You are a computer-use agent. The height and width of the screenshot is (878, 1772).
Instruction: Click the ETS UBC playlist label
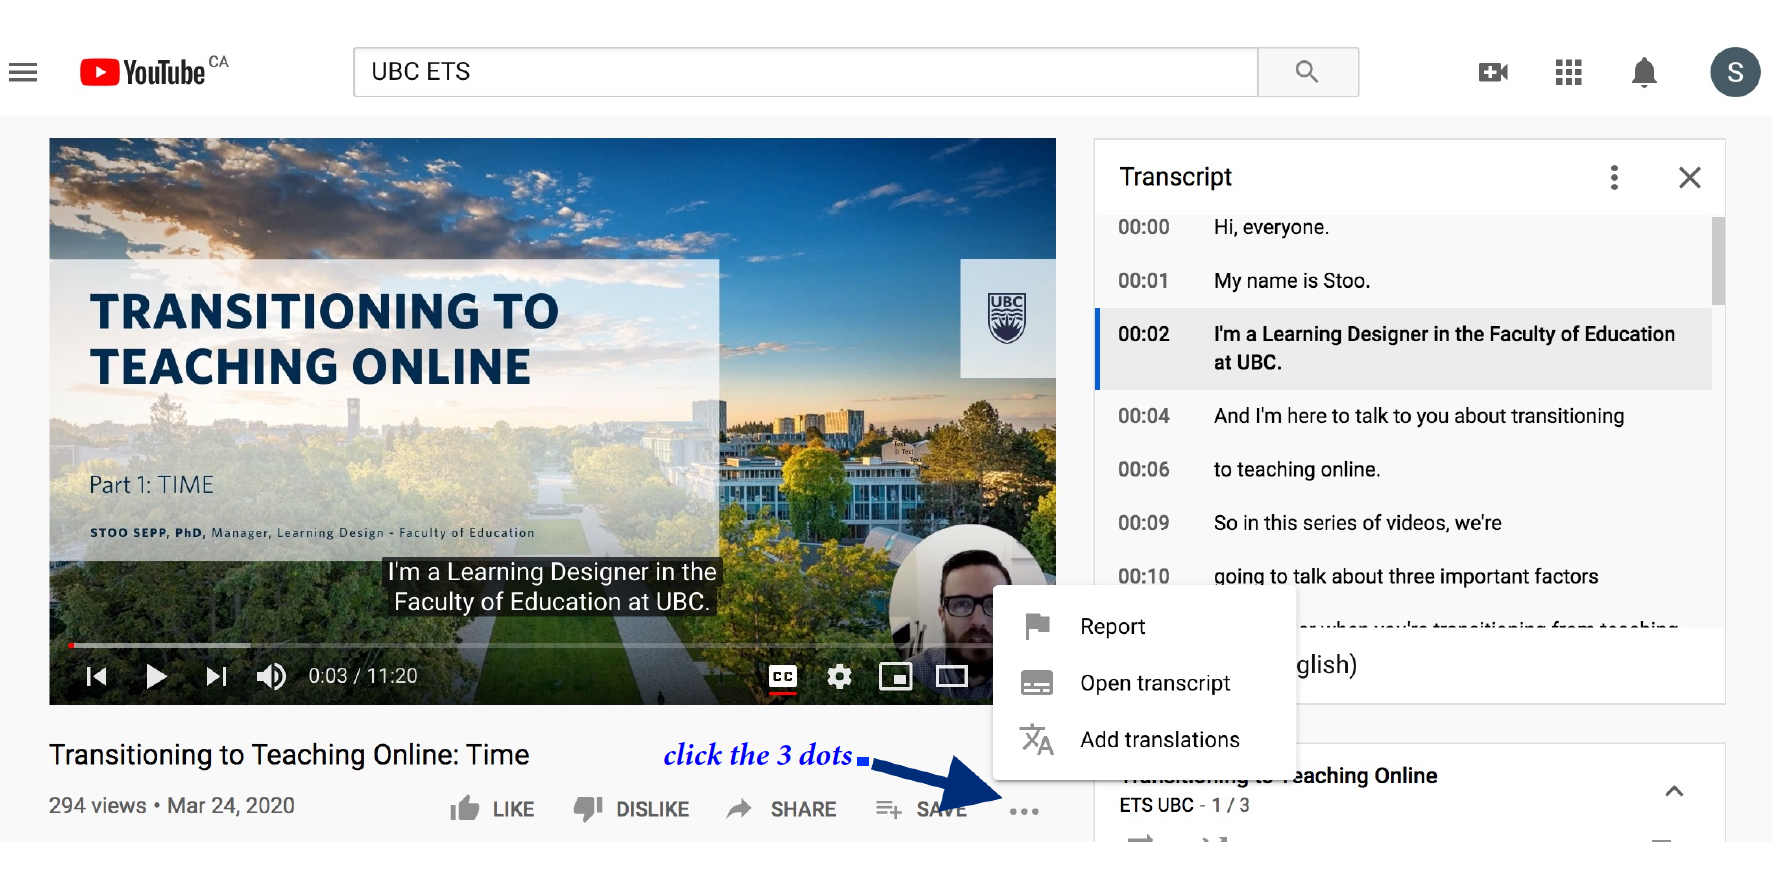pyautogui.click(x=1156, y=805)
